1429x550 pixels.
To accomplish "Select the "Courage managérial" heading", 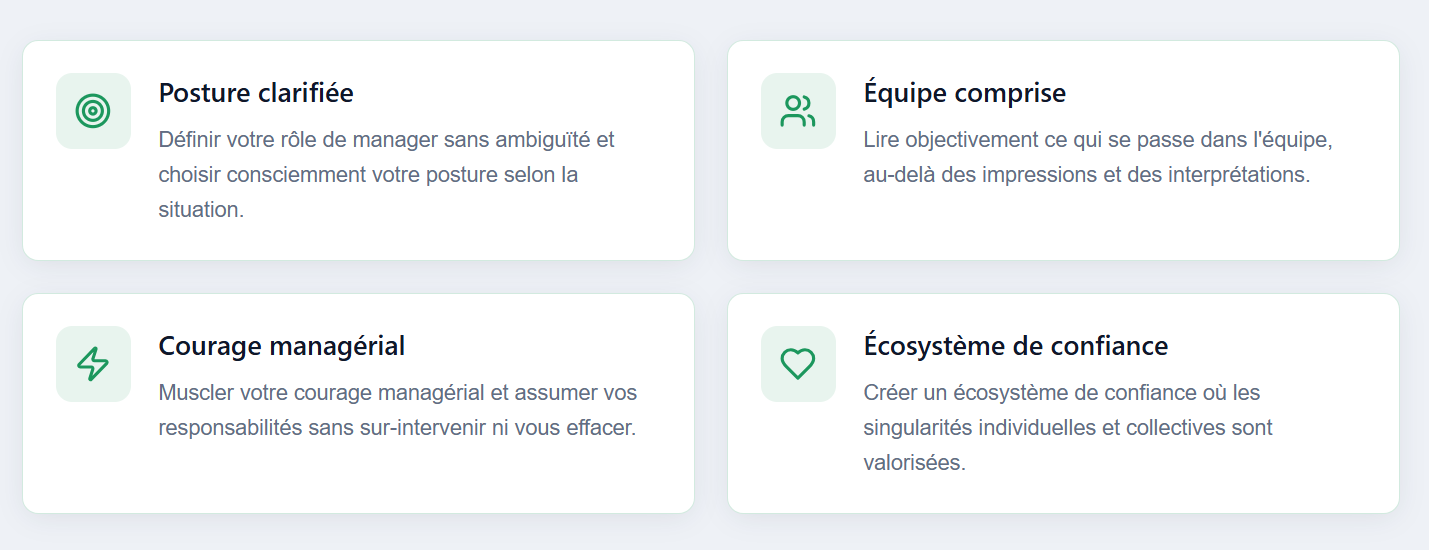I will tap(281, 346).
